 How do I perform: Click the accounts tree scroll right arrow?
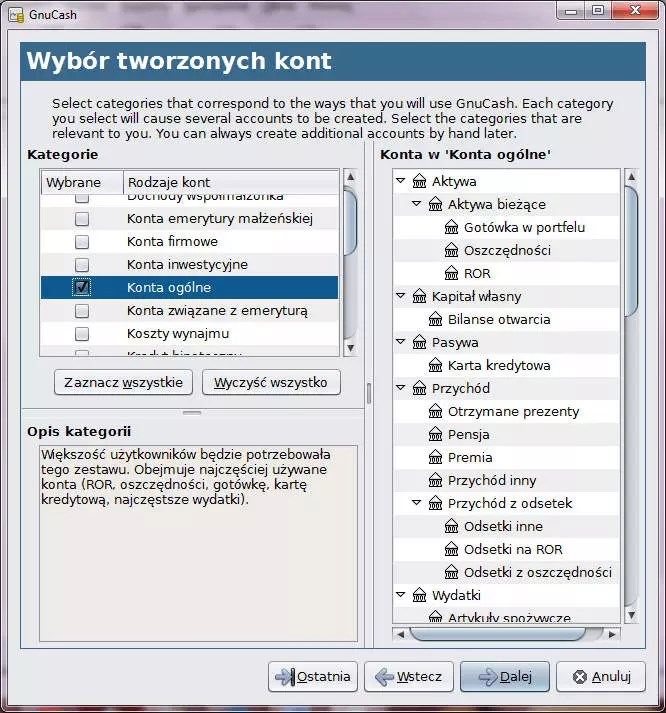pyautogui.click(x=612, y=634)
